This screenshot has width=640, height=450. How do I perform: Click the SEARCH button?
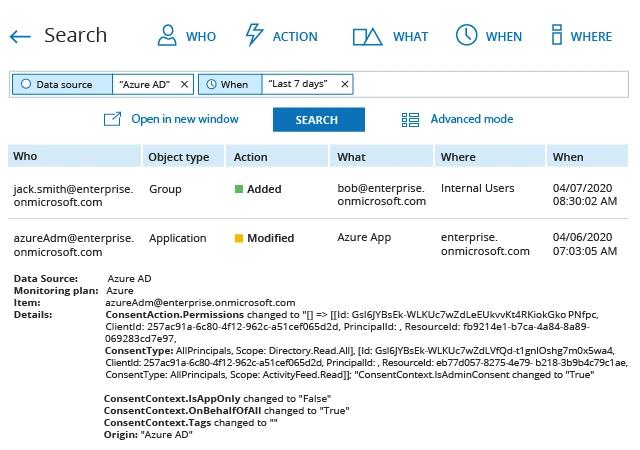click(319, 120)
